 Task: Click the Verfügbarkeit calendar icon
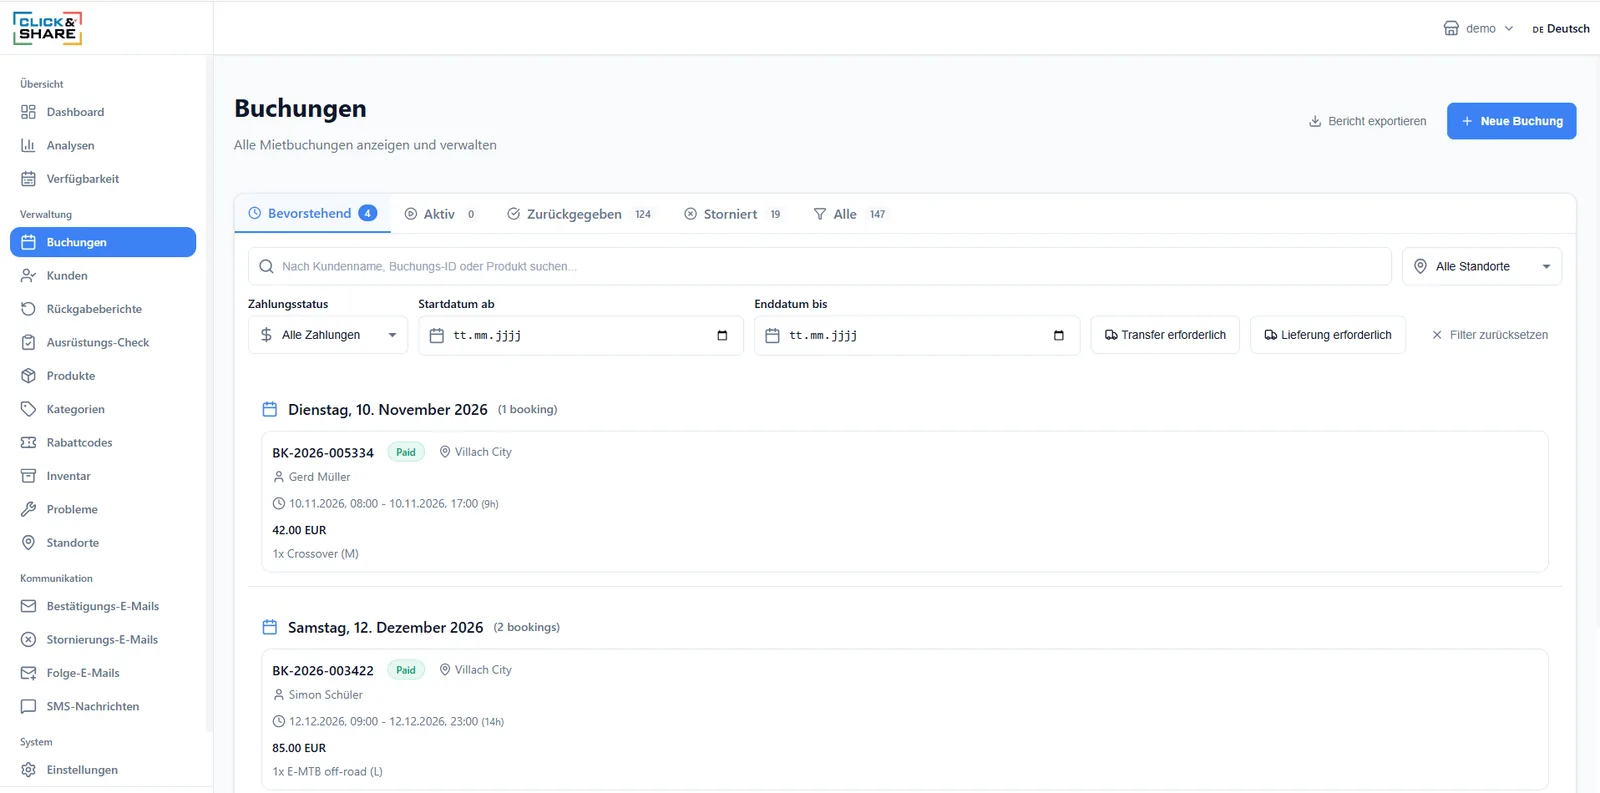tap(28, 179)
